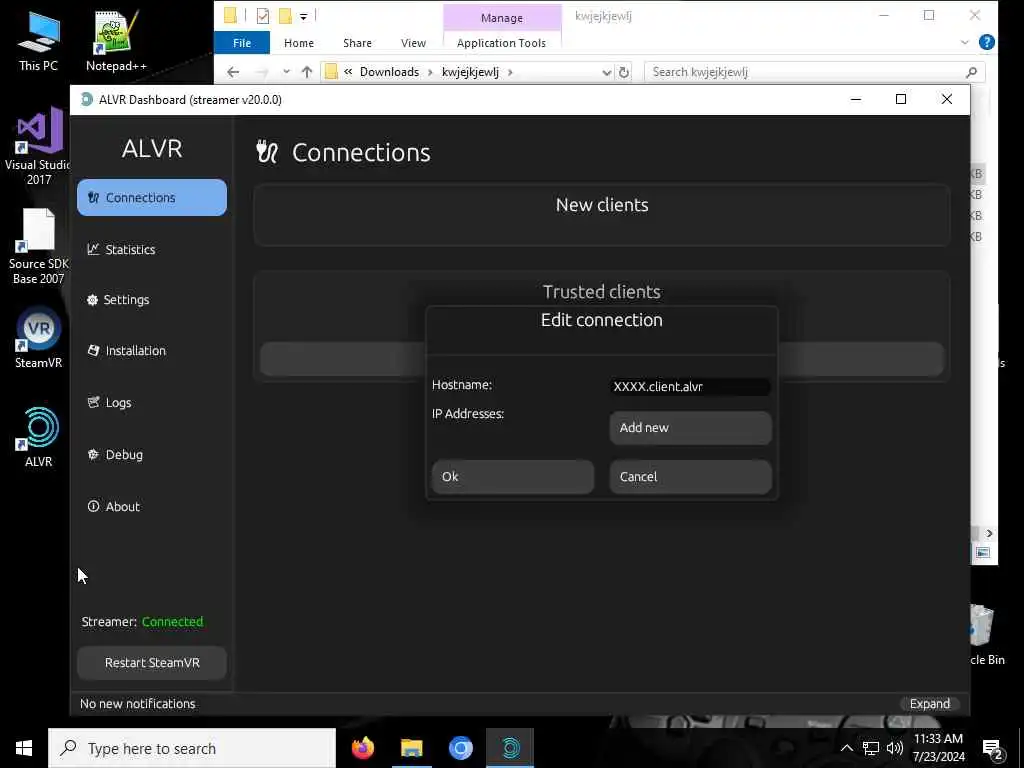The width and height of the screenshot is (1024, 768).
Task: Click the taskbar clock and date
Action: (938, 748)
